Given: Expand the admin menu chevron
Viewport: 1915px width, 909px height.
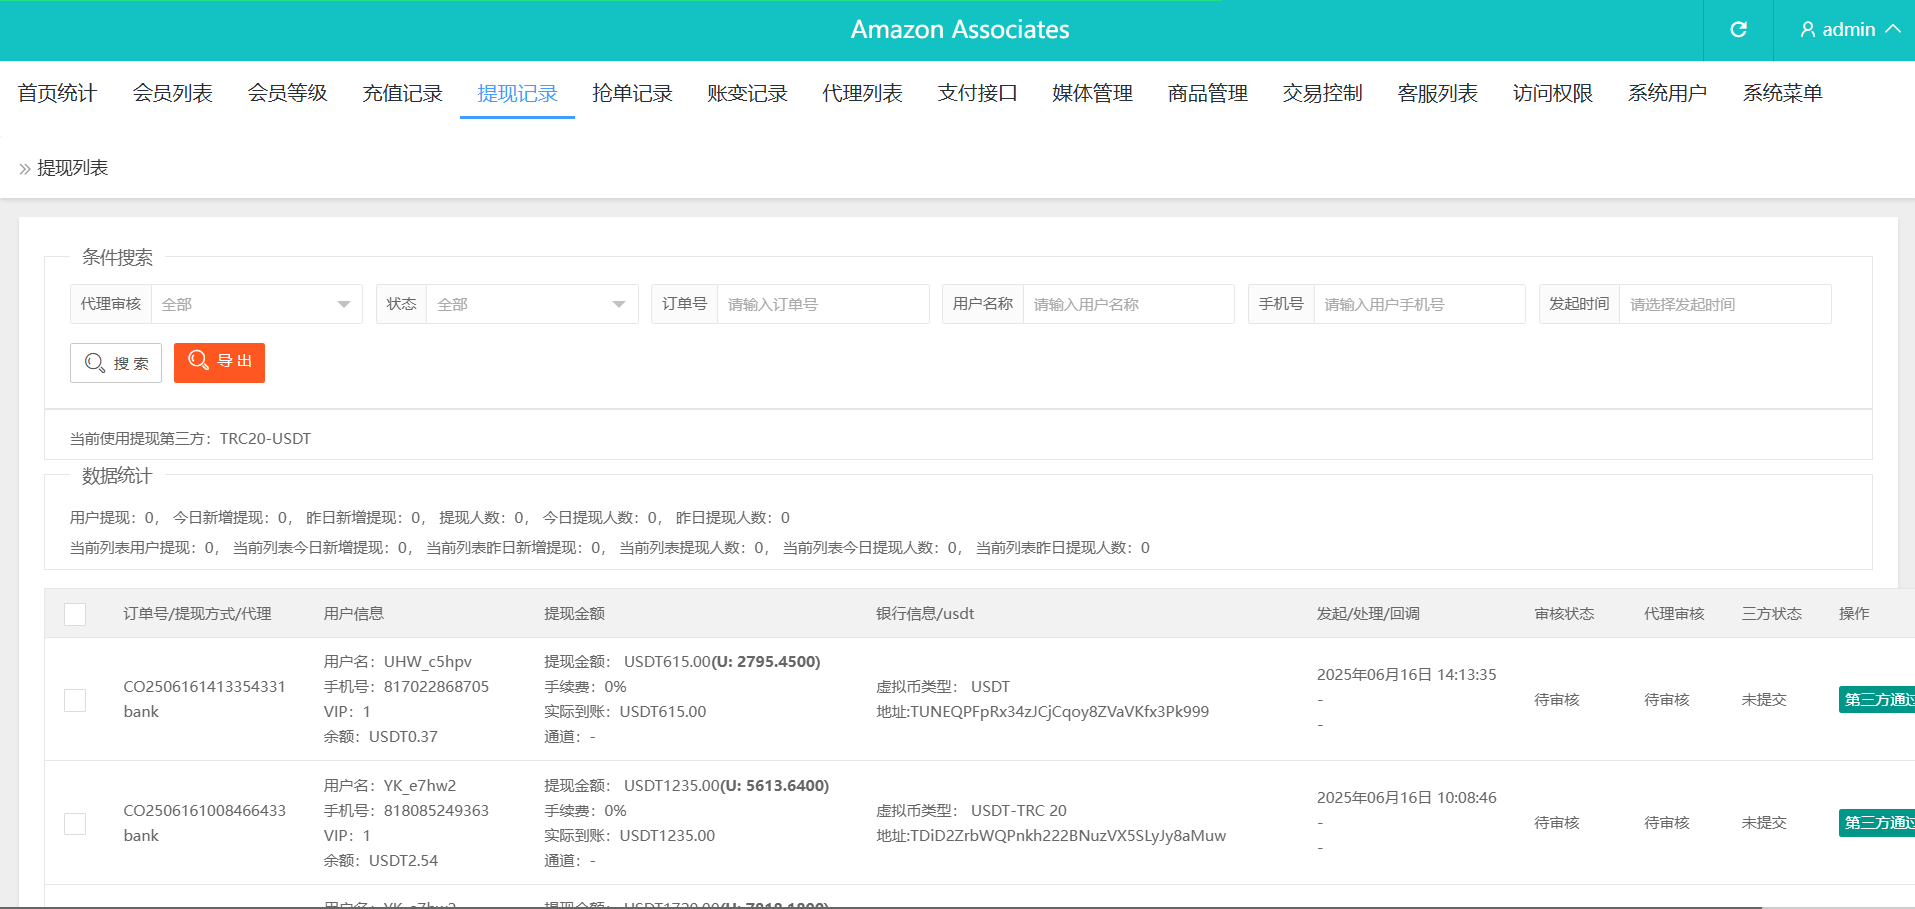Looking at the screenshot, I should point(1892,30).
